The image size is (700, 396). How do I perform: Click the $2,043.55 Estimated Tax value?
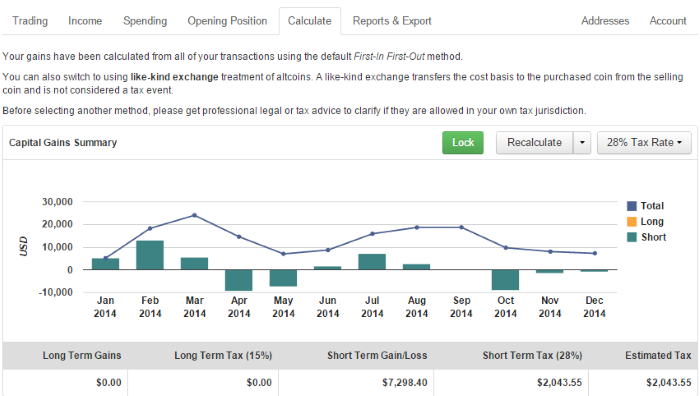coord(668,383)
